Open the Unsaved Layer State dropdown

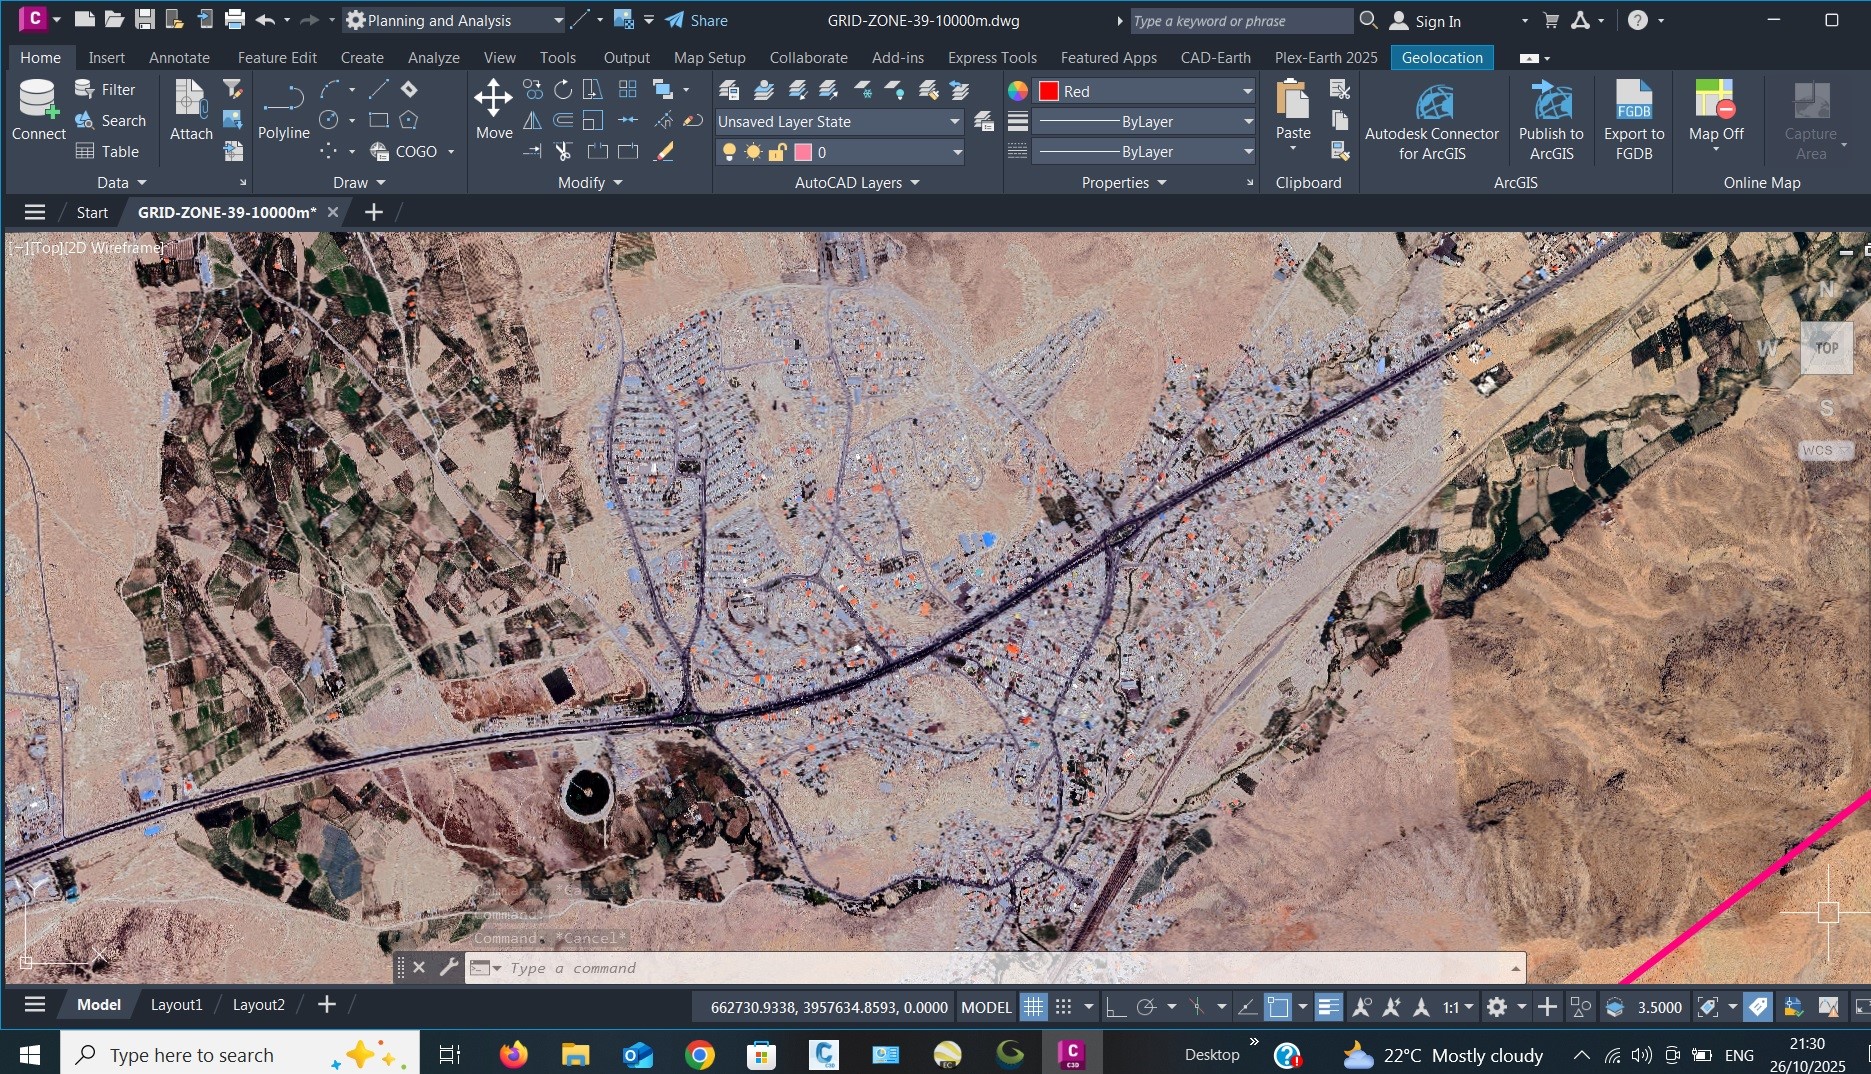tap(838, 122)
